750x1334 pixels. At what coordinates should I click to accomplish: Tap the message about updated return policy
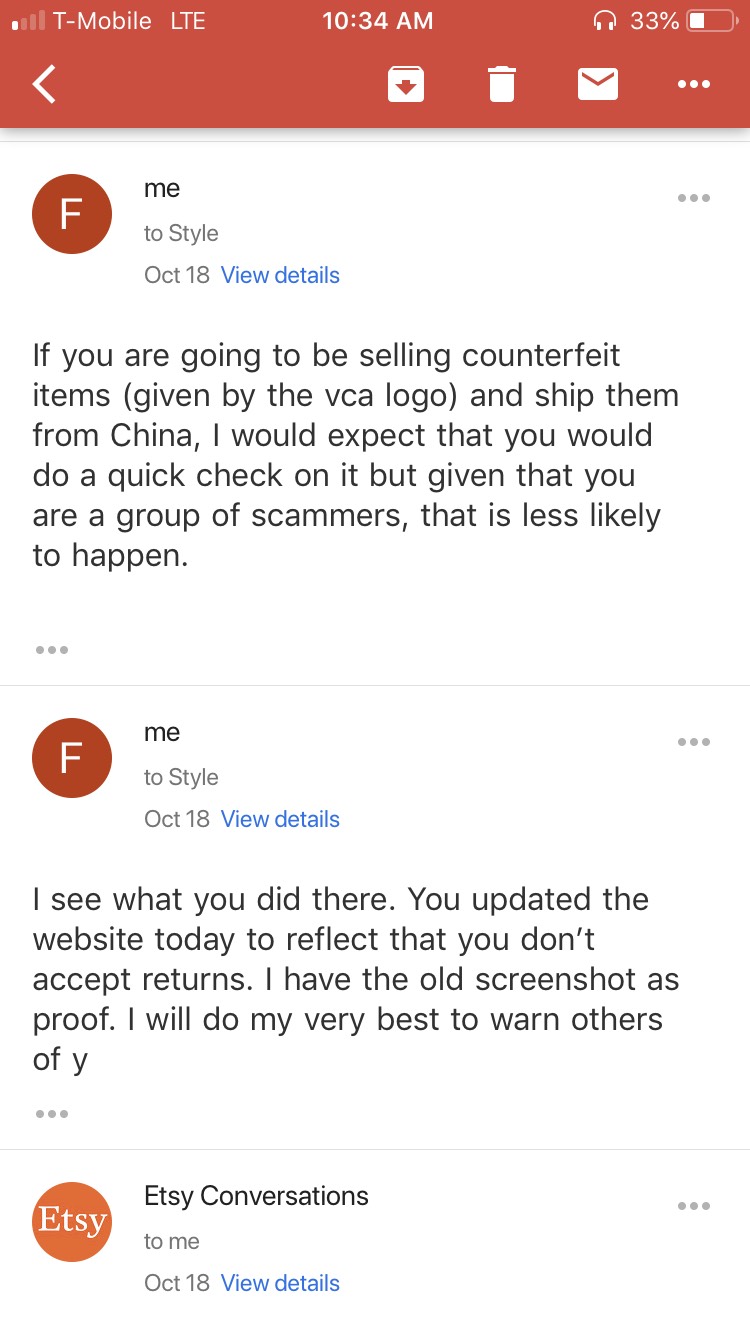pos(356,979)
